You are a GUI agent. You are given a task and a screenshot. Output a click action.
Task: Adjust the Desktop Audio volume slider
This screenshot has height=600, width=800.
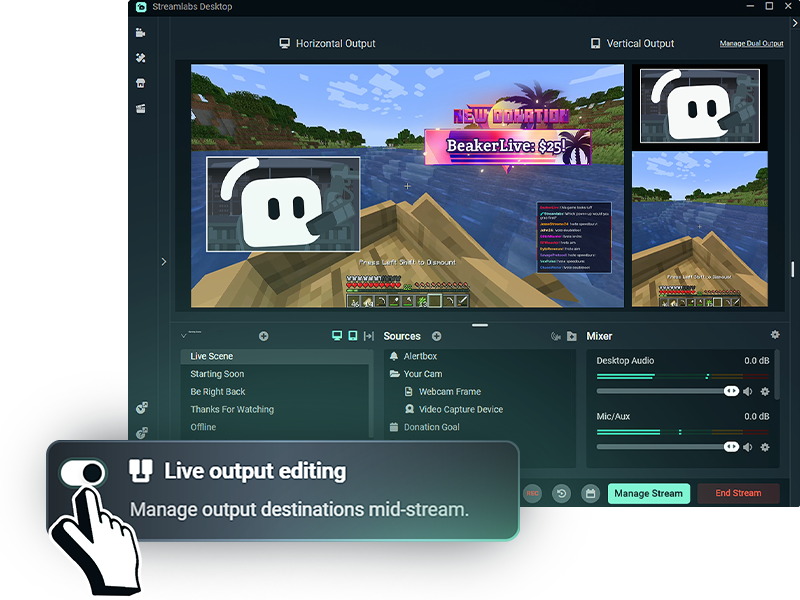tap(668, 391)
